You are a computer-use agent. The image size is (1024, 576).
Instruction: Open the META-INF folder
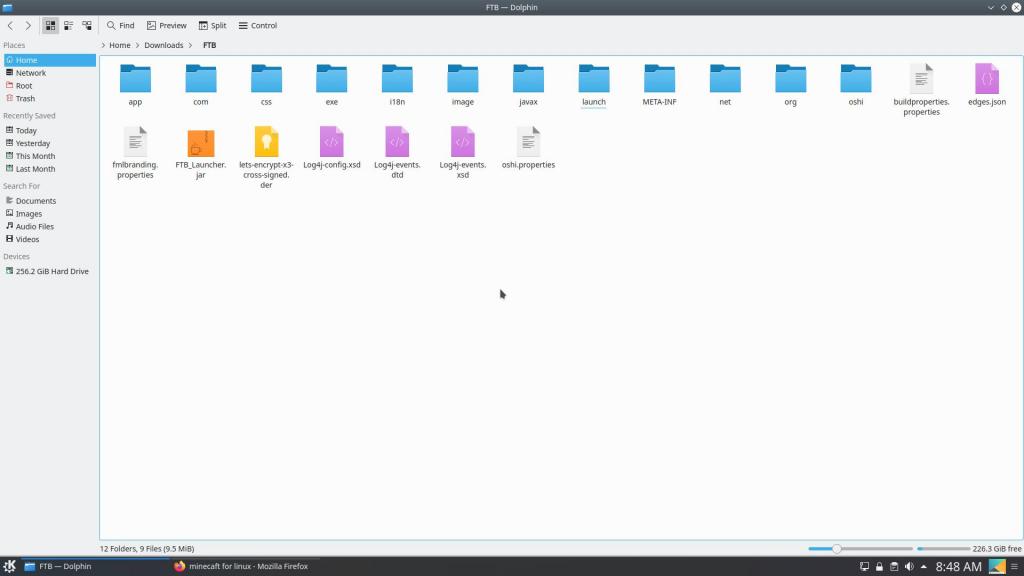click(x=659, y=80)
